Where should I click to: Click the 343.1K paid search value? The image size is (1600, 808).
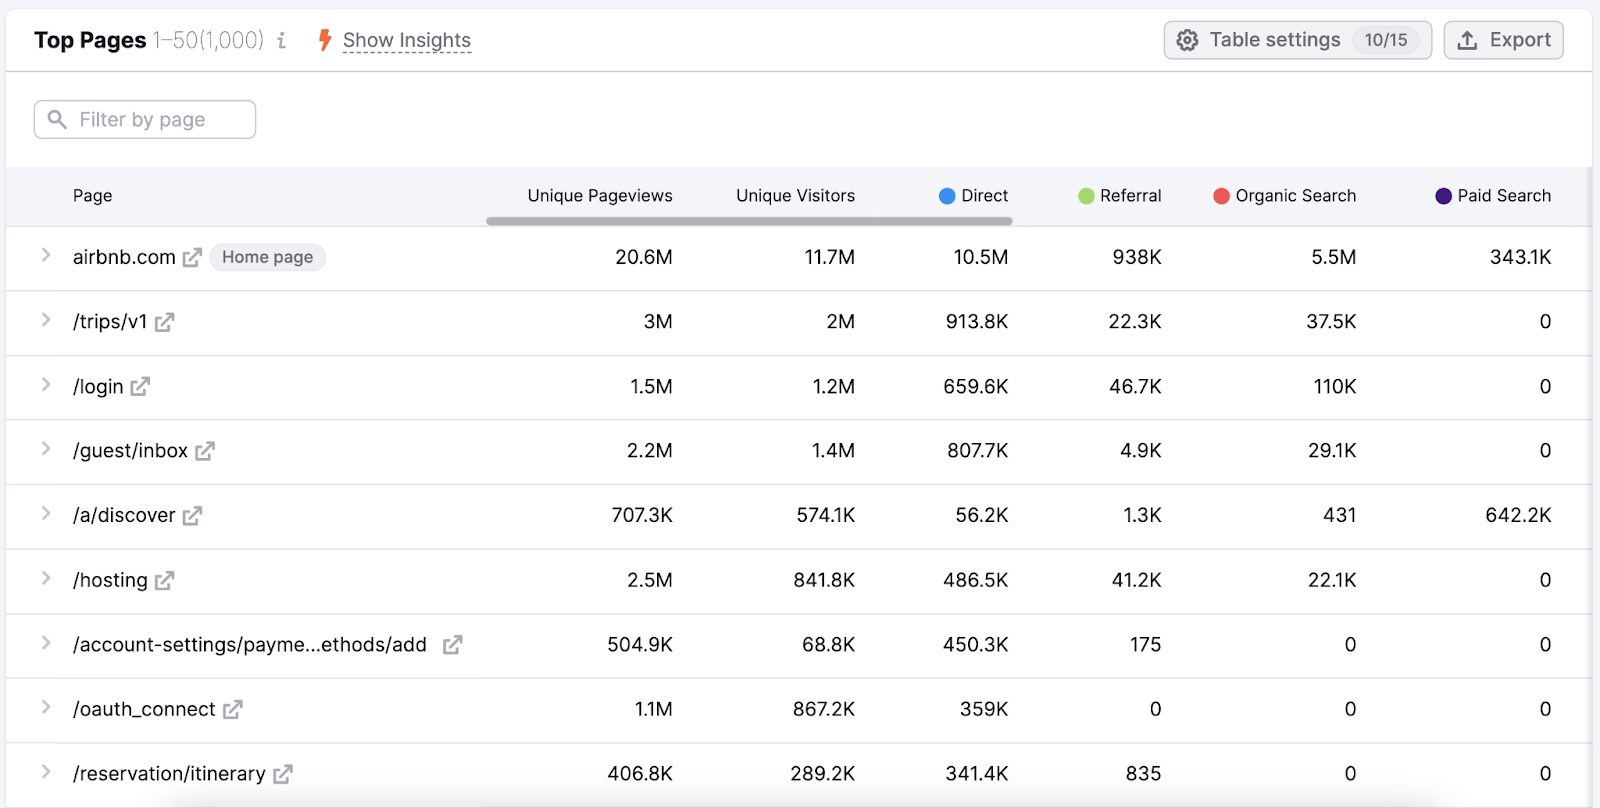(x=1521, y=257)
